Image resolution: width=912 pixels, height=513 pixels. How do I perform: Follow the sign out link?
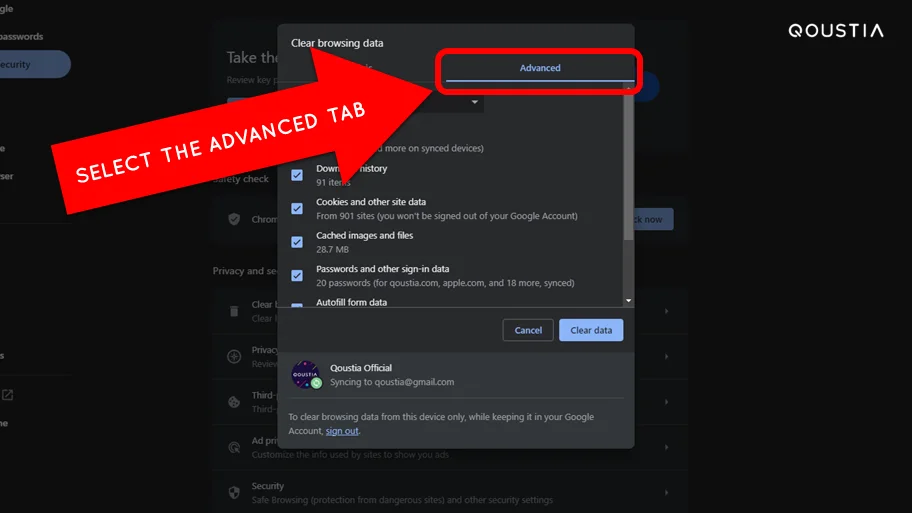click(342, 431)
